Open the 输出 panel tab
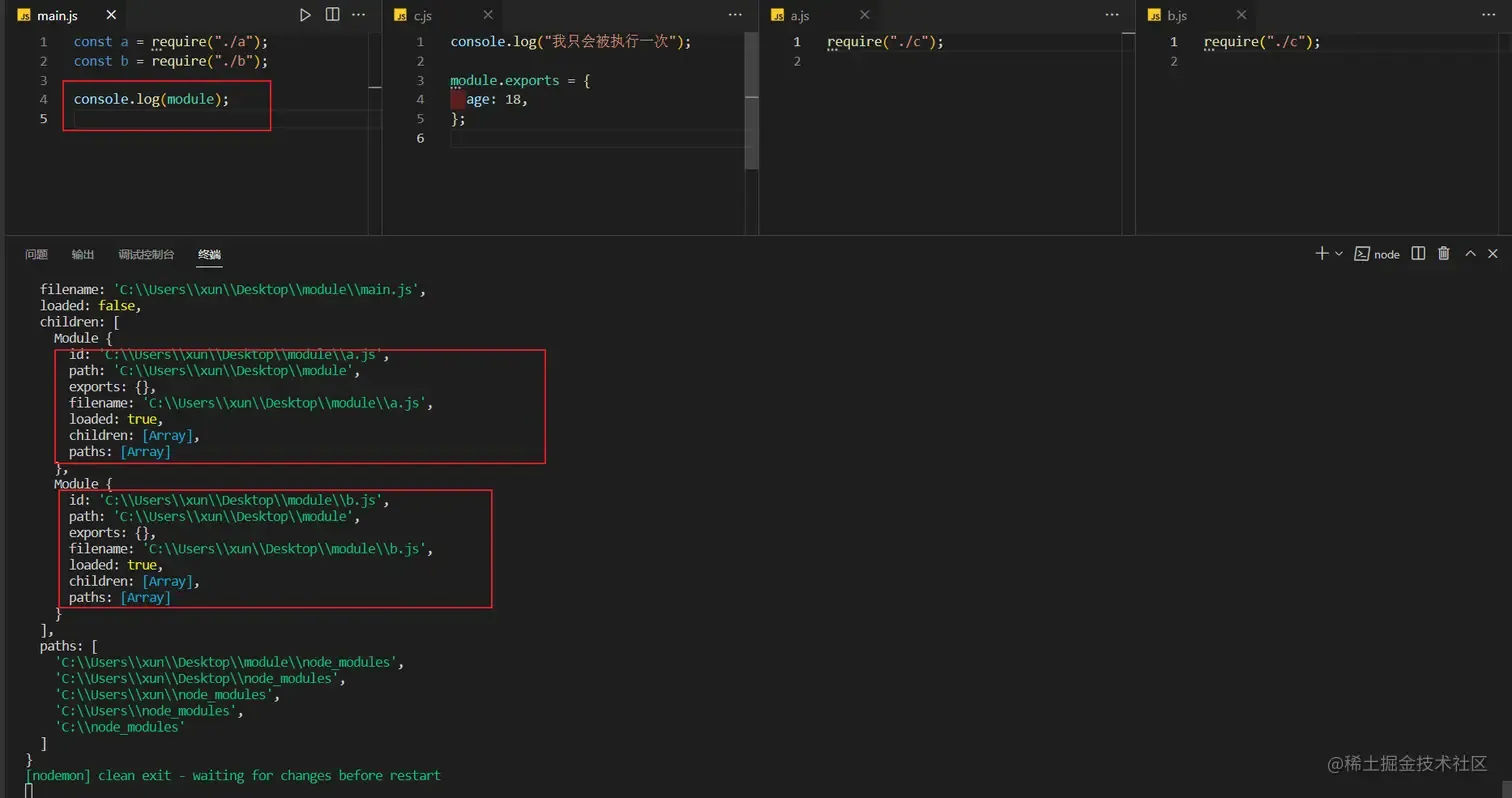This screenshot has width=1512, height=798. [x=83, y=255]
